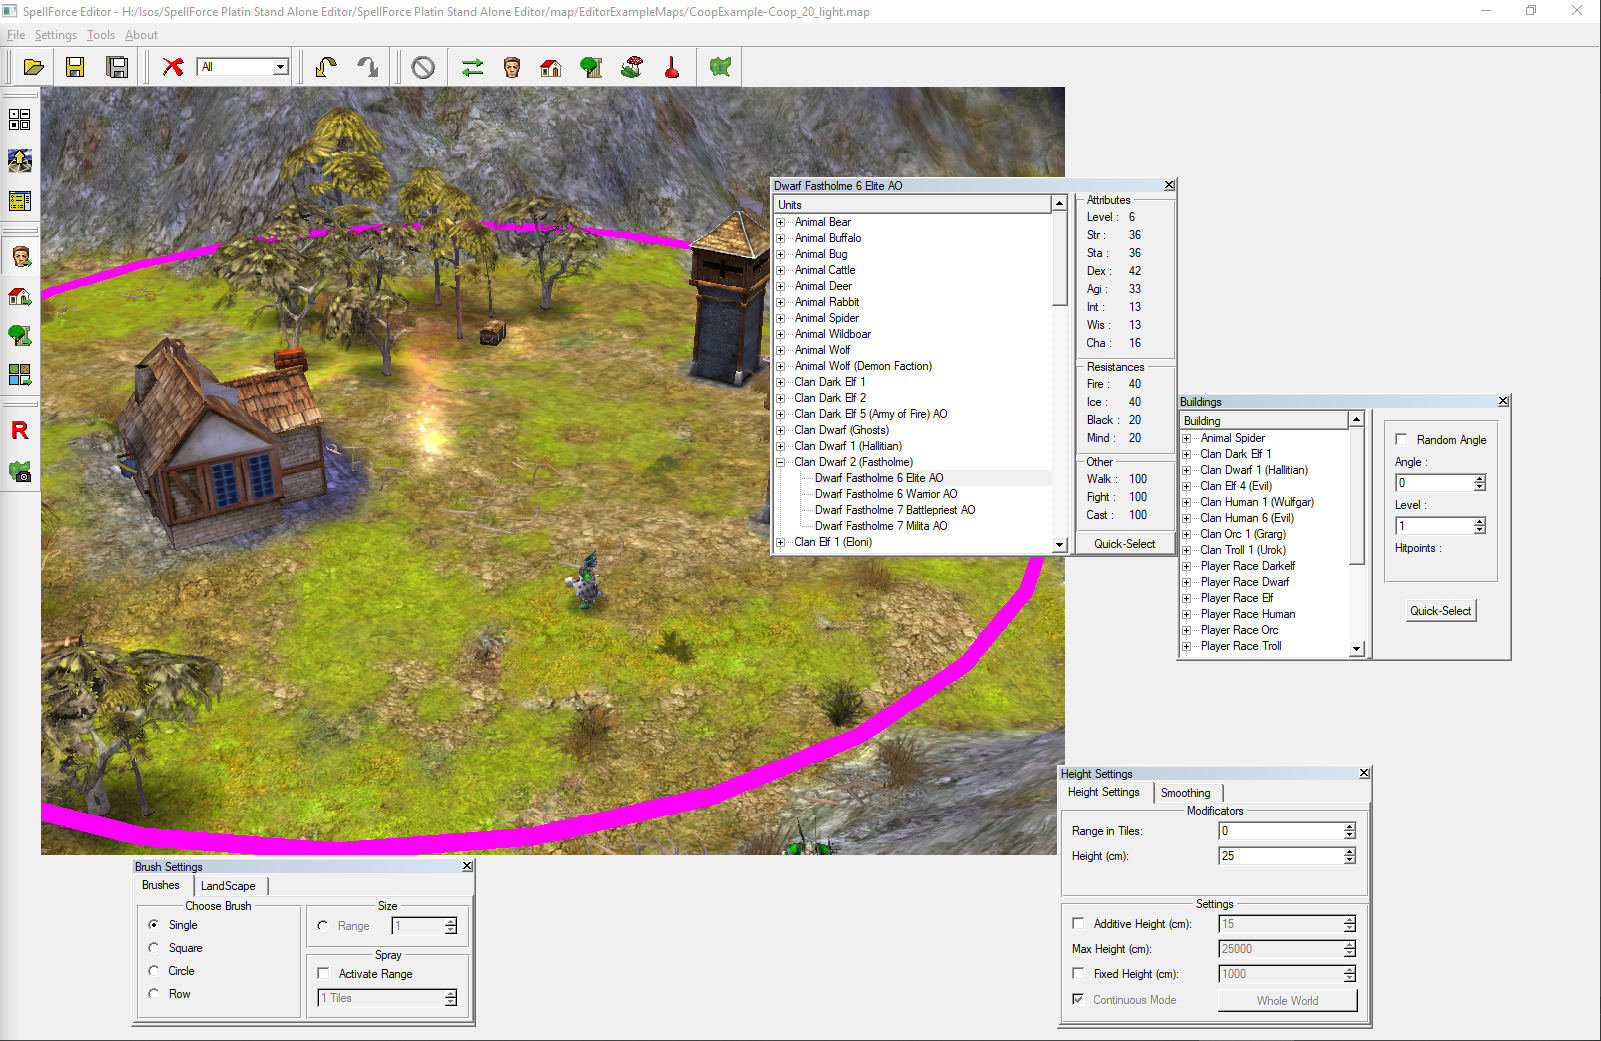Select the place-unit face icon in sidebar
Screen dimensions: 1601x1041
pyautogui.click(x=20, y=257)
